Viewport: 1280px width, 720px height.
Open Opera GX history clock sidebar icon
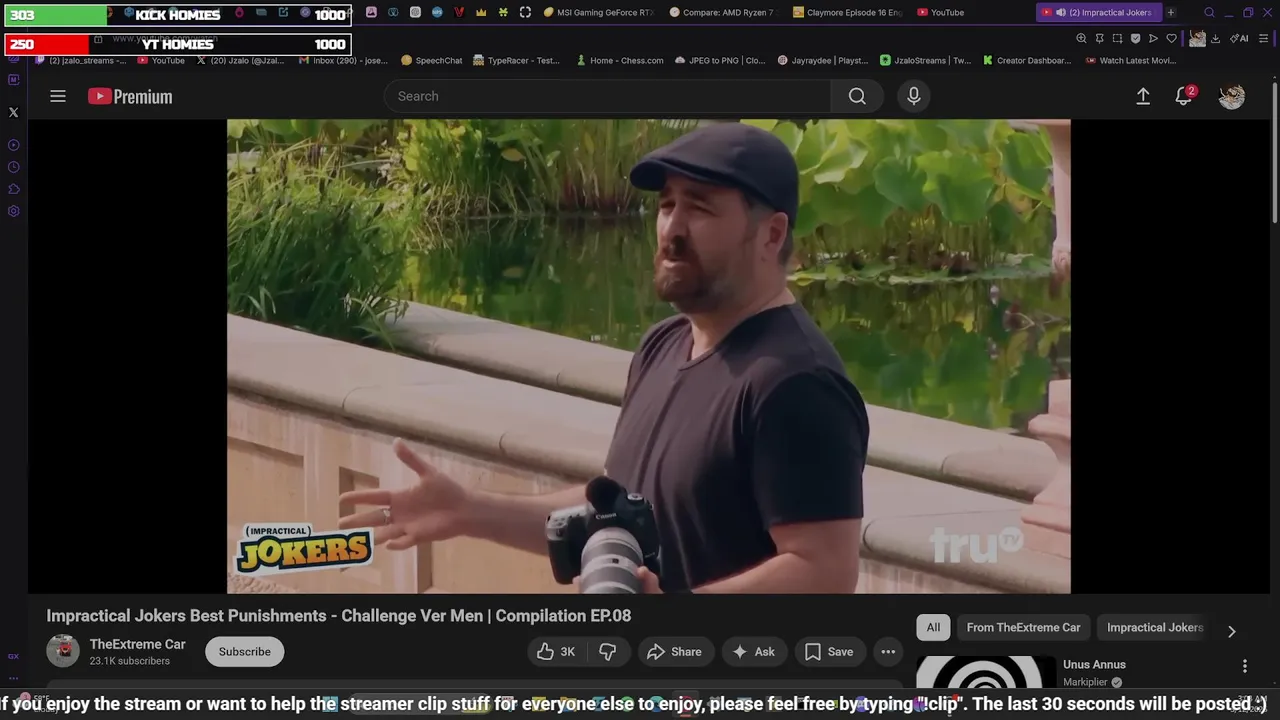tap(13, 167)
